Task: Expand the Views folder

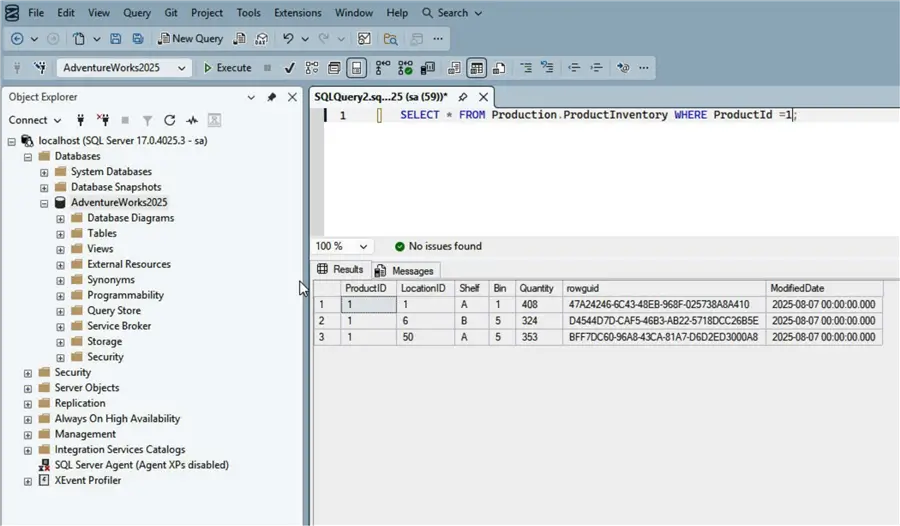Action: tap(60, 250)
